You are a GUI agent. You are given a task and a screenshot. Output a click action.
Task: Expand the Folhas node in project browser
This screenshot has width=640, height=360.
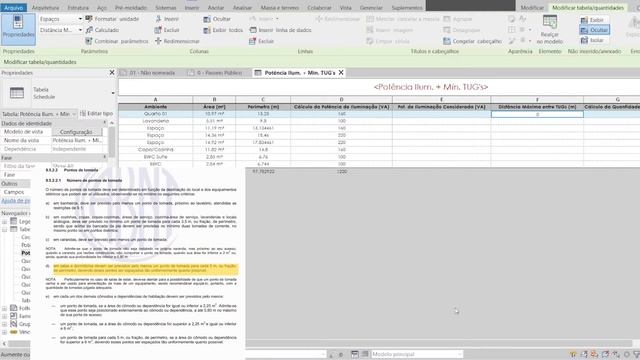click(4, 308)
